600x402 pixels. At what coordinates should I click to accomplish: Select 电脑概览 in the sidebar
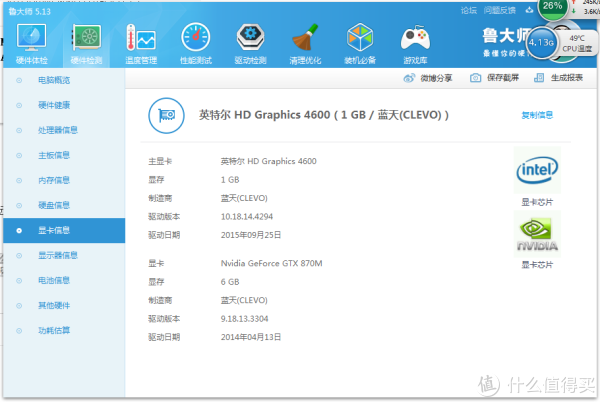point(53,78)
